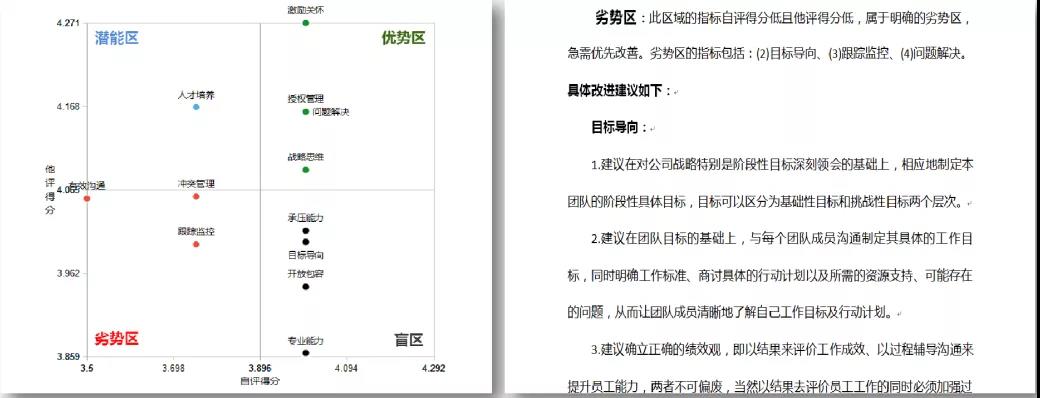1040x398 pixels.
Task: Click the 3.698 x-axis value
Action: point(173,367)
